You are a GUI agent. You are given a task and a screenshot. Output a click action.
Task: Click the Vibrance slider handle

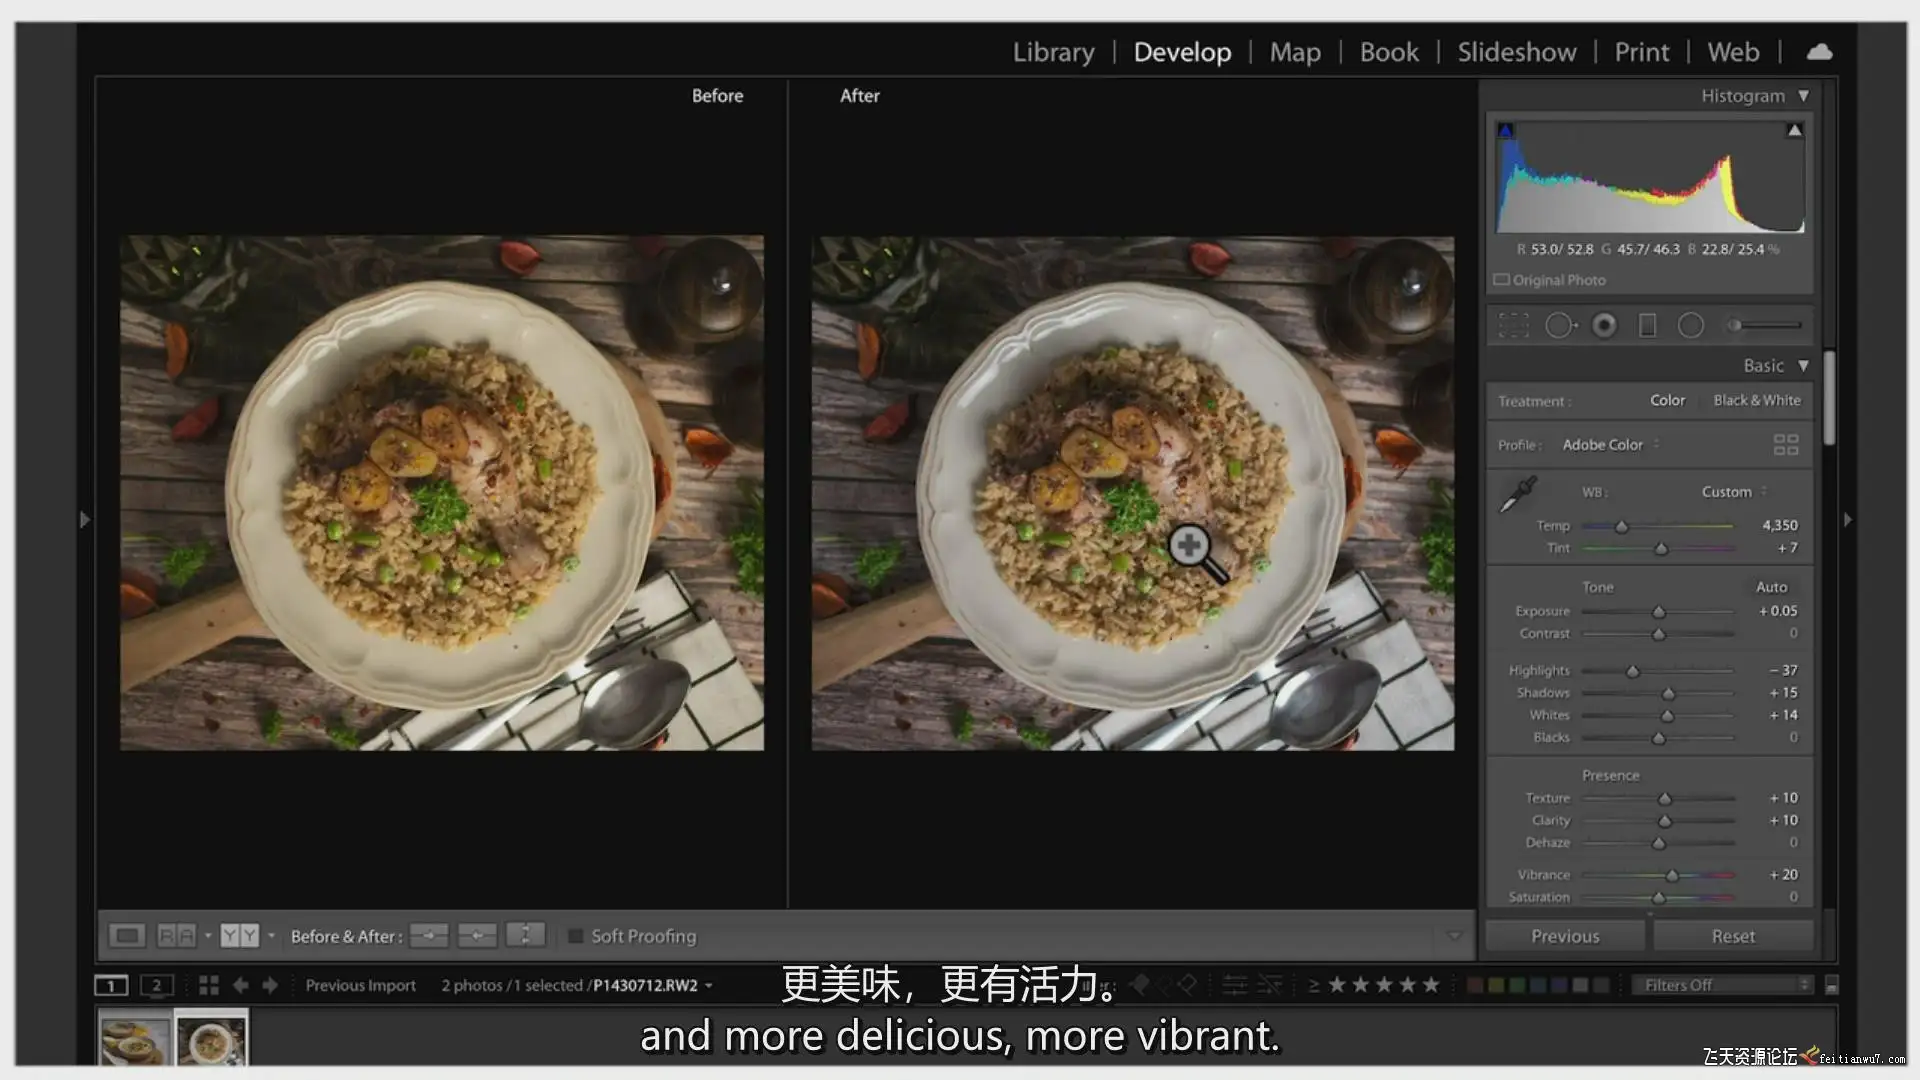(x=1672, y=875)
